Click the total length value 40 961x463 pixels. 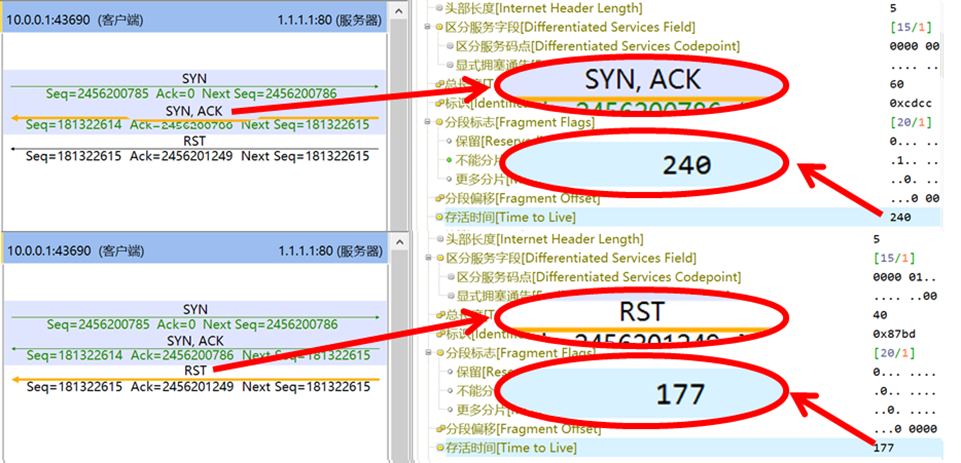pos(879,315)
